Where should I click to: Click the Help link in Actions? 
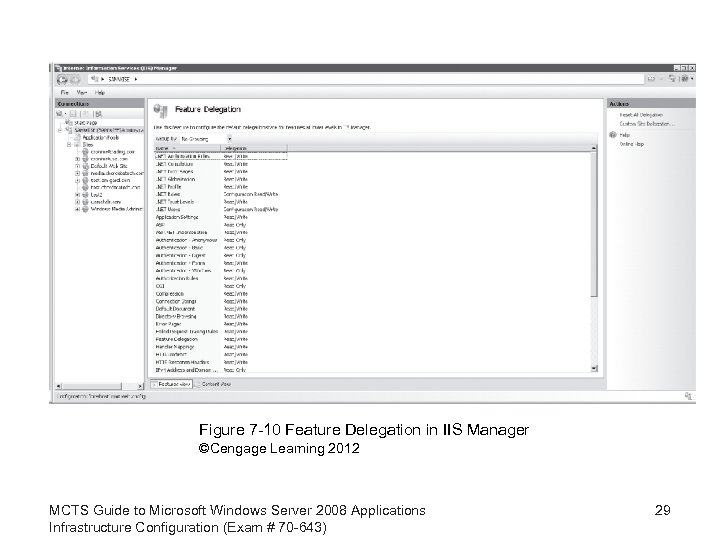click(x=624, y=135)
